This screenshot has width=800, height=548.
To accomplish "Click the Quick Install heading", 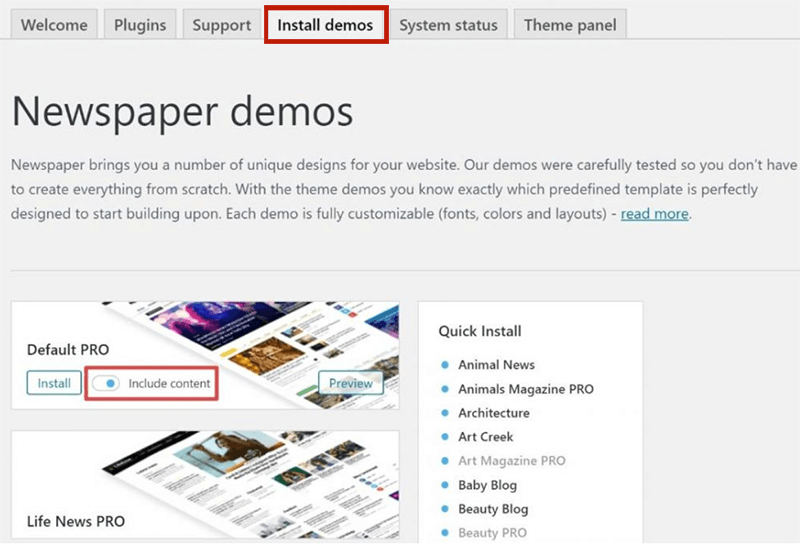I will pos(480,331).
